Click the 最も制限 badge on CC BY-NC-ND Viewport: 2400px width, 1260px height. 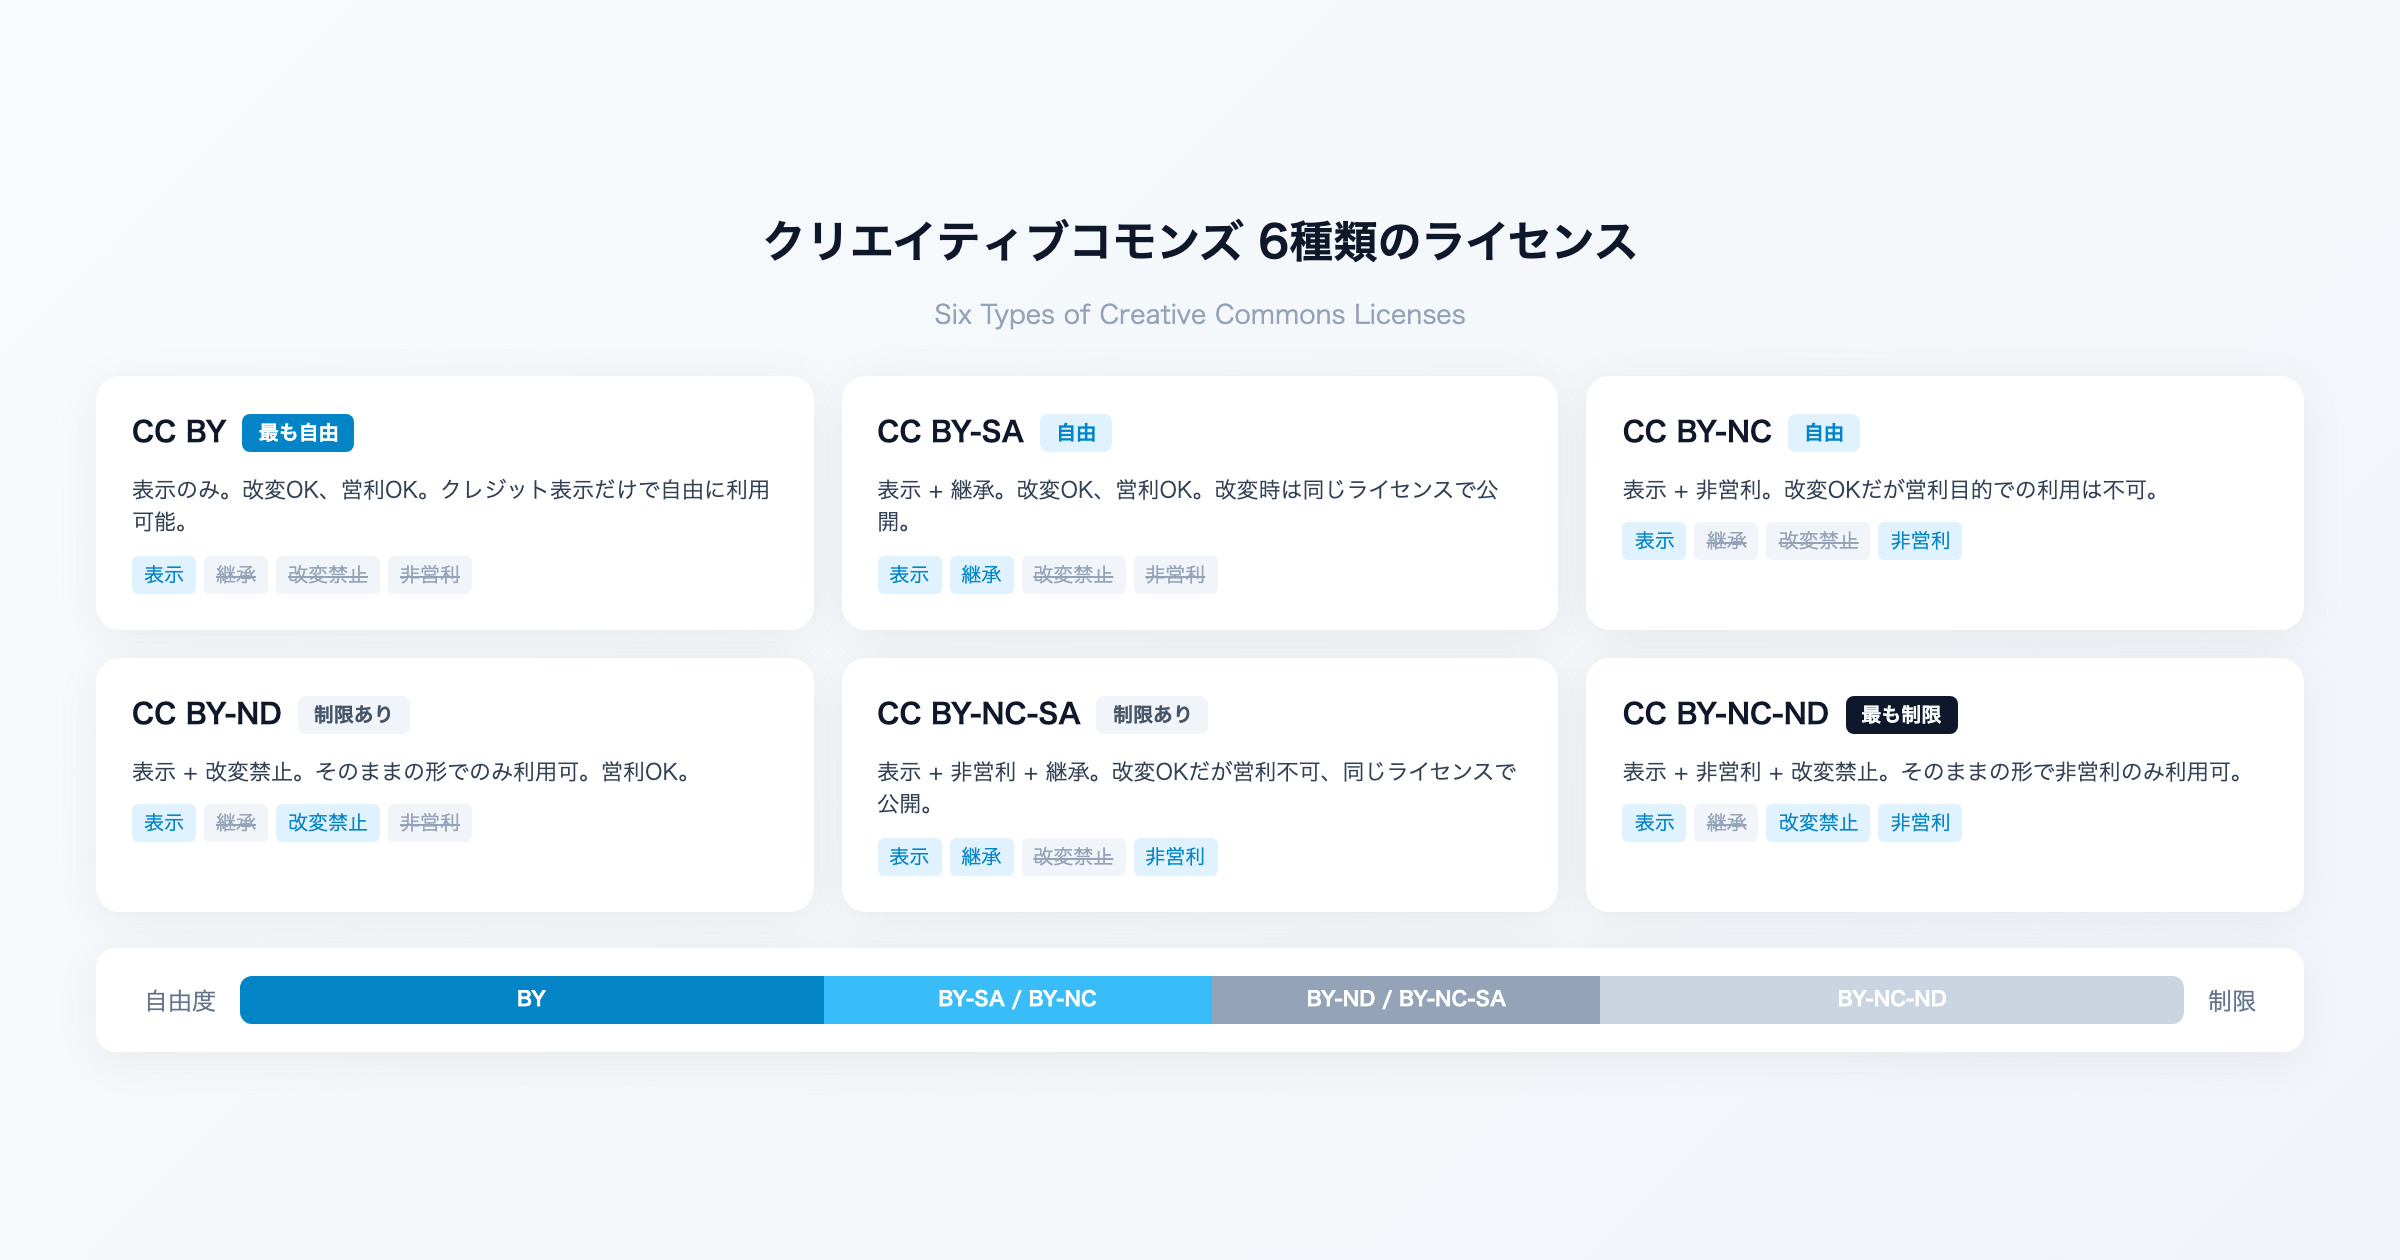(1901, 715)
